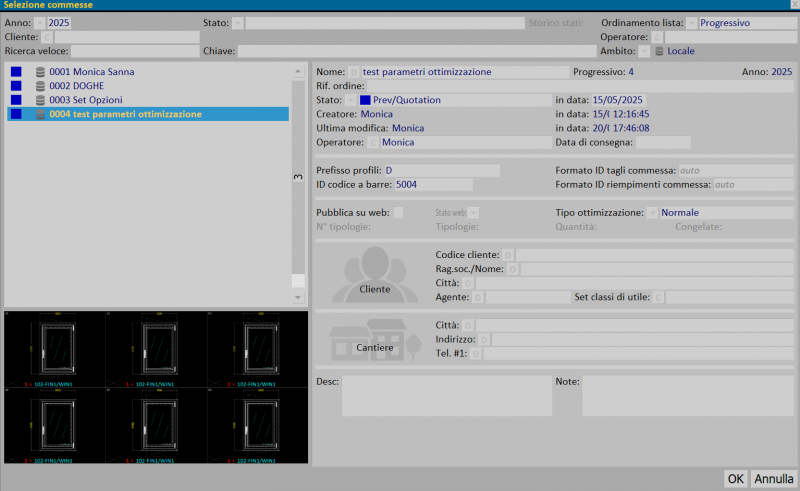The width and height of the screenshot is (800, 491).
Task: Click the OK button
Action: [735, 479]
